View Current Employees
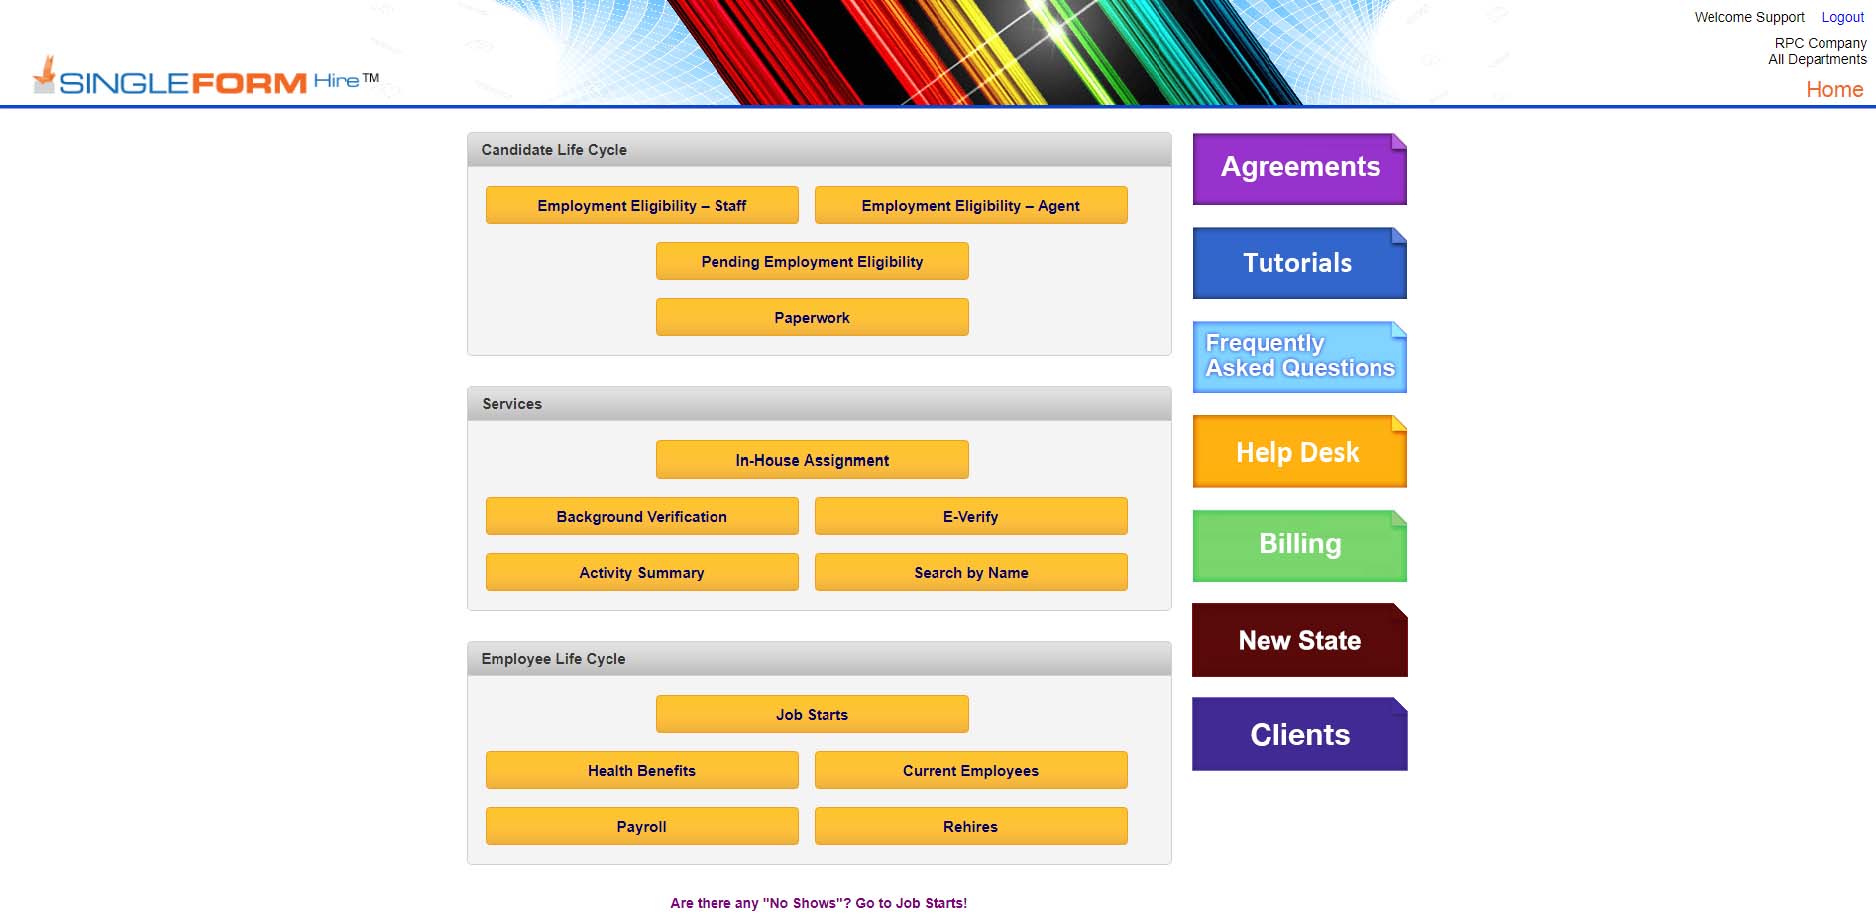1876x918 pixels. pos(970,770)
